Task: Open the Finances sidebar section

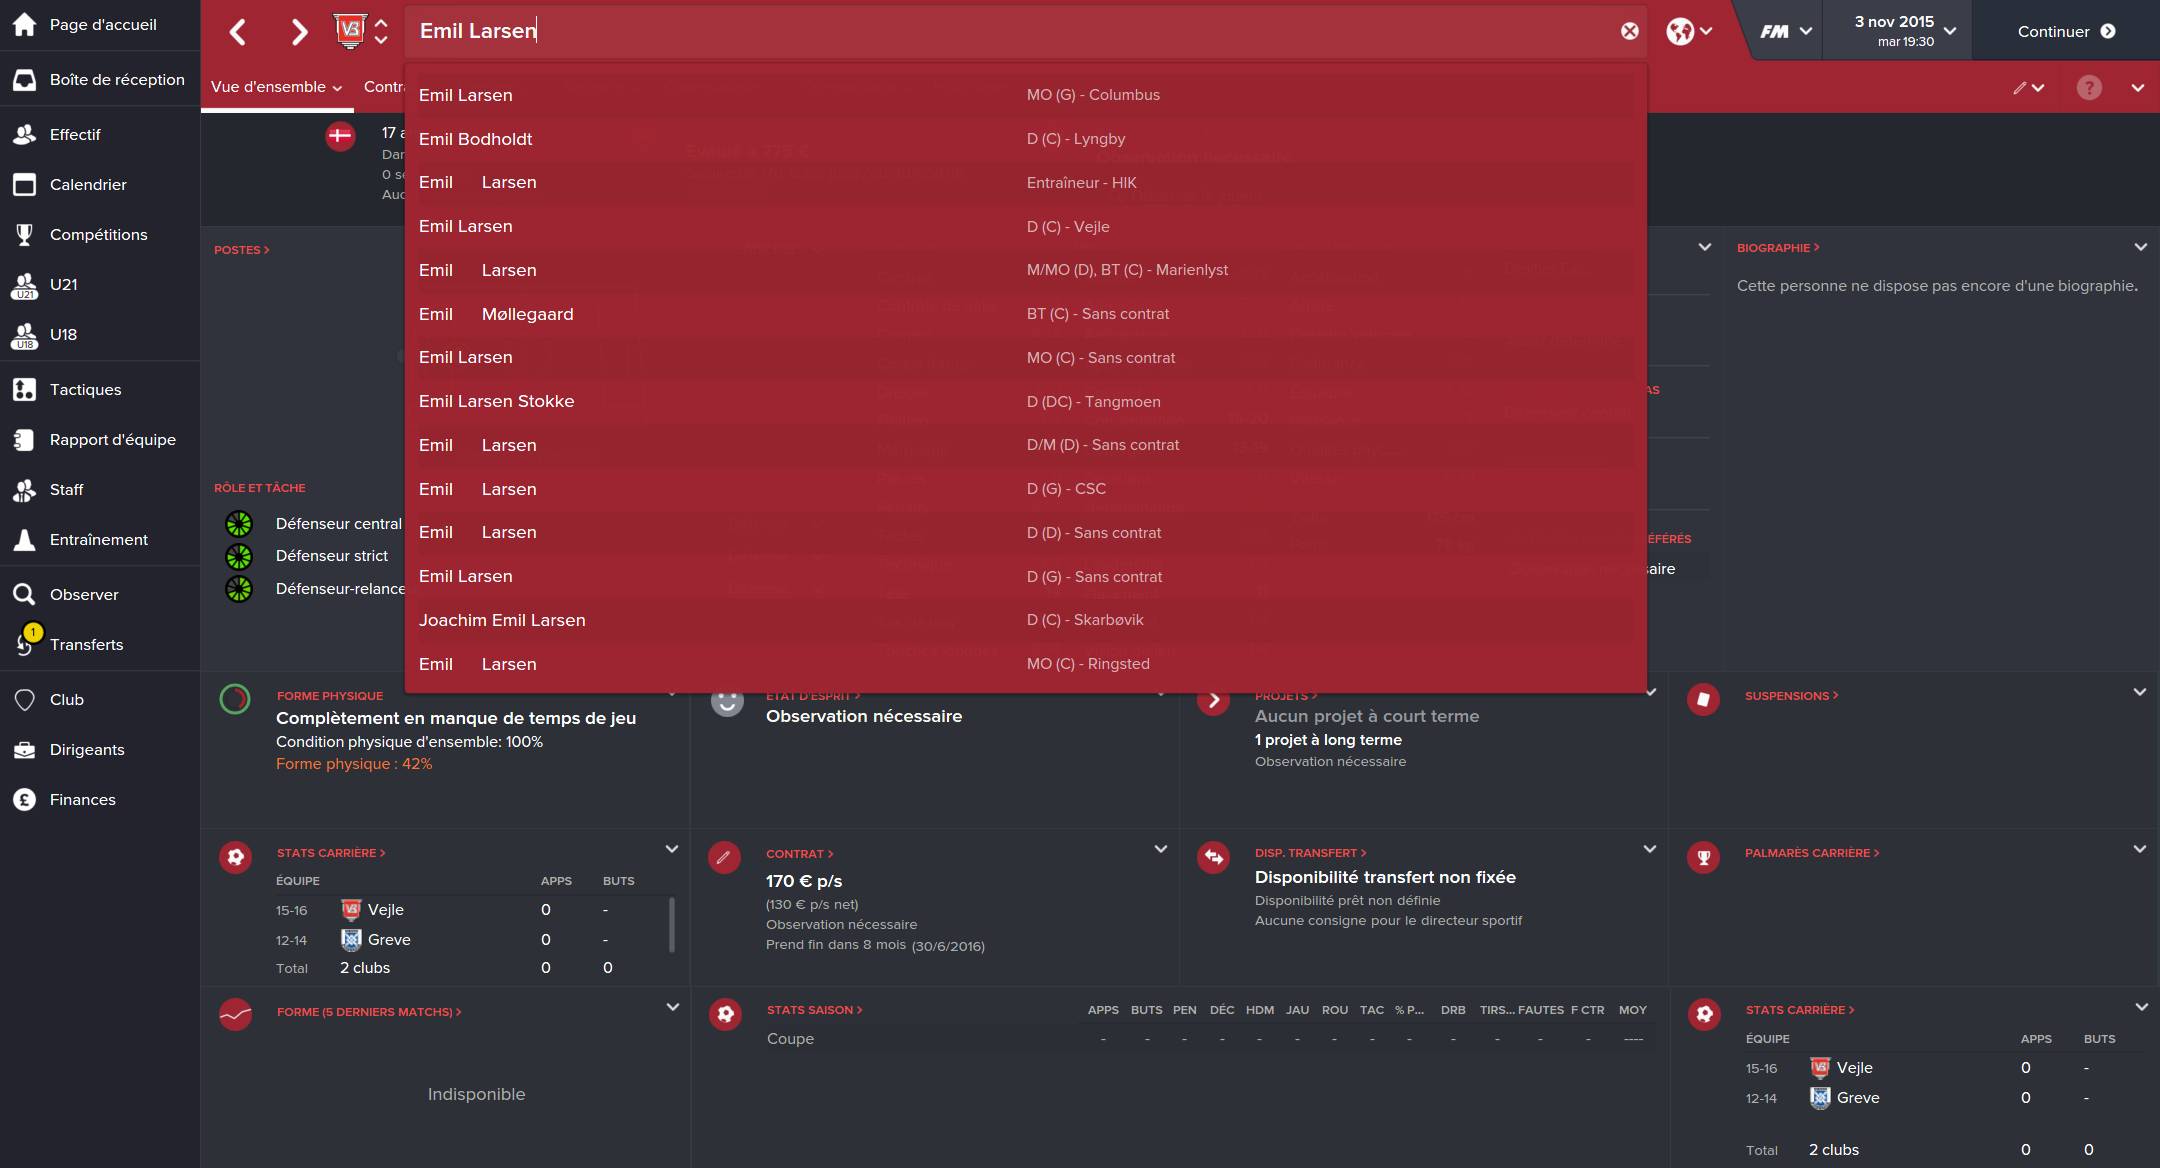Action: [x=82, y=800]
